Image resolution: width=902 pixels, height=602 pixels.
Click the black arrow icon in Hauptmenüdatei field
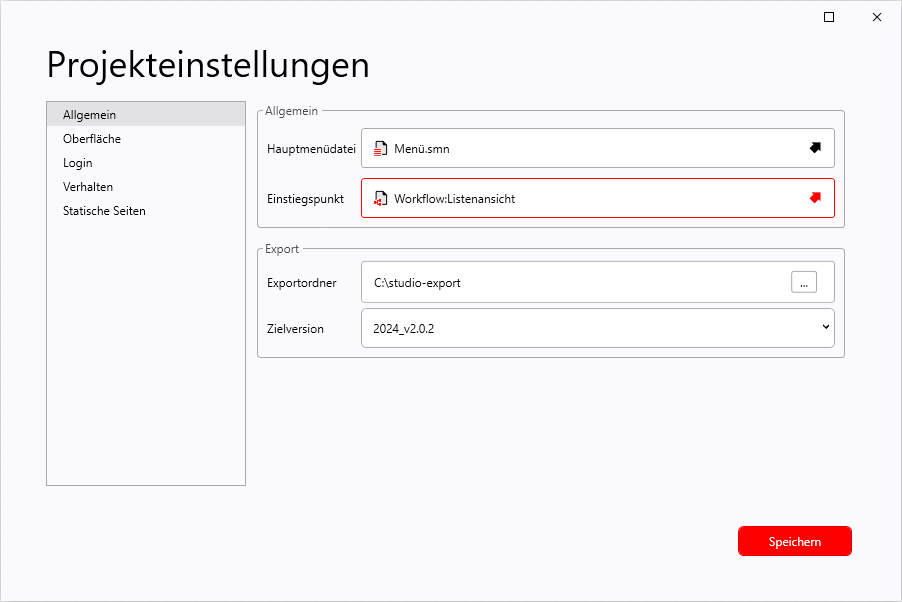pyautogui.click(x=815, y=148)
